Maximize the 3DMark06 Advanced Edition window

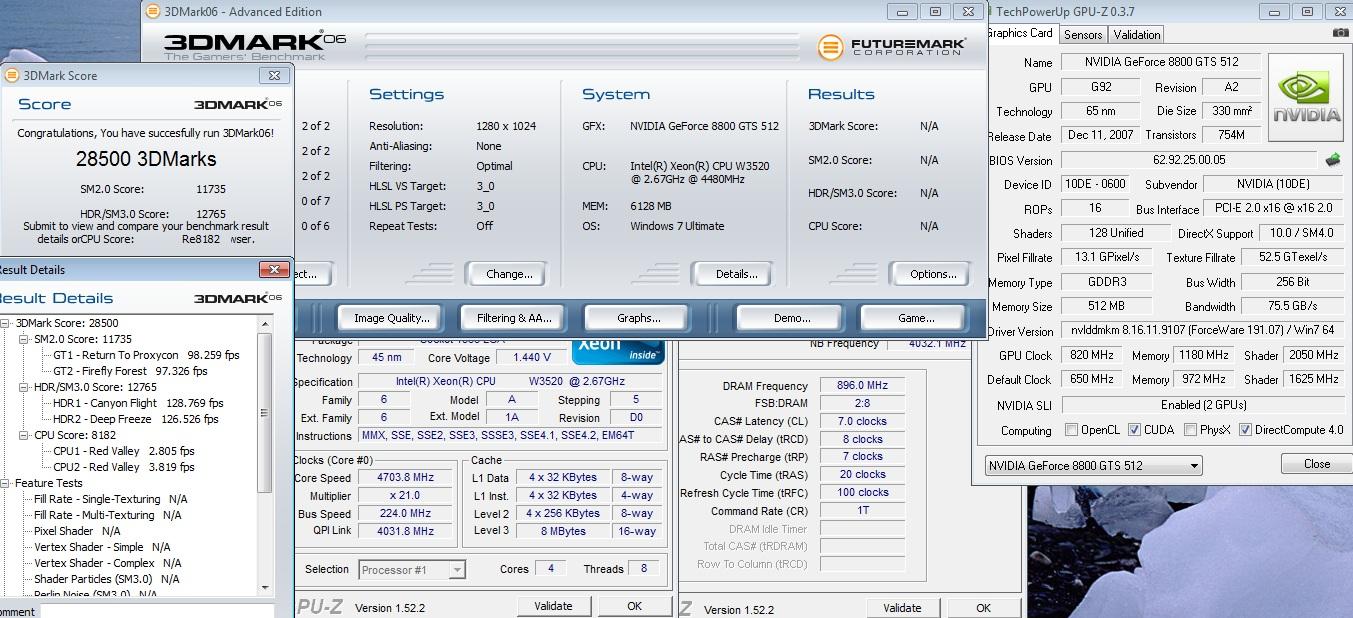(x=935, y=12)
